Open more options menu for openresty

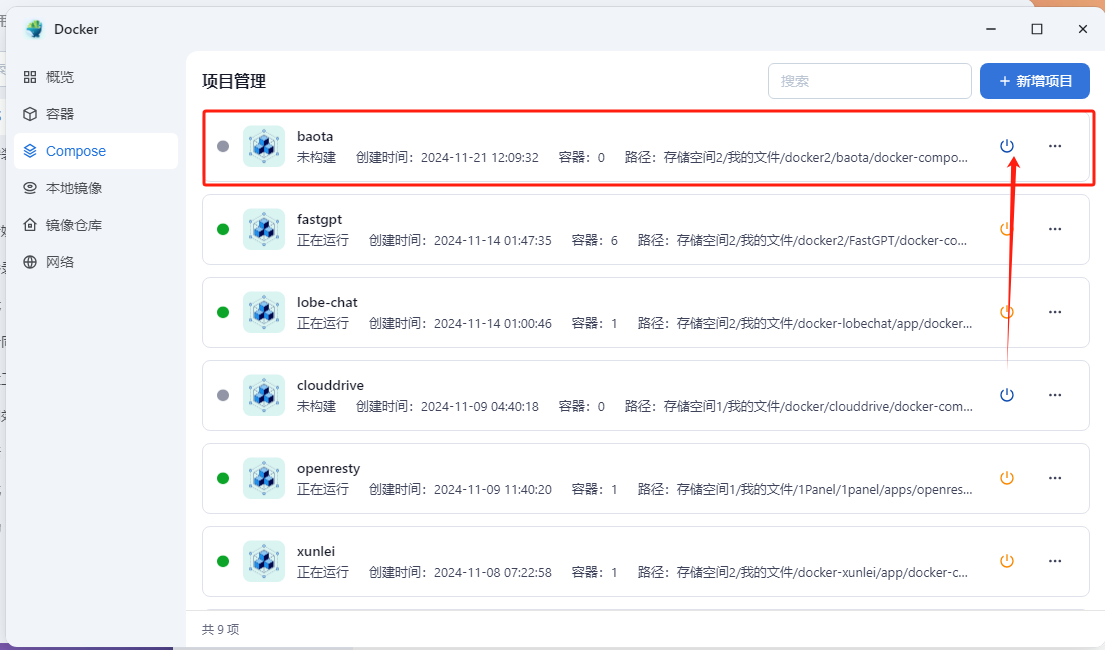tap(1054, 478)
